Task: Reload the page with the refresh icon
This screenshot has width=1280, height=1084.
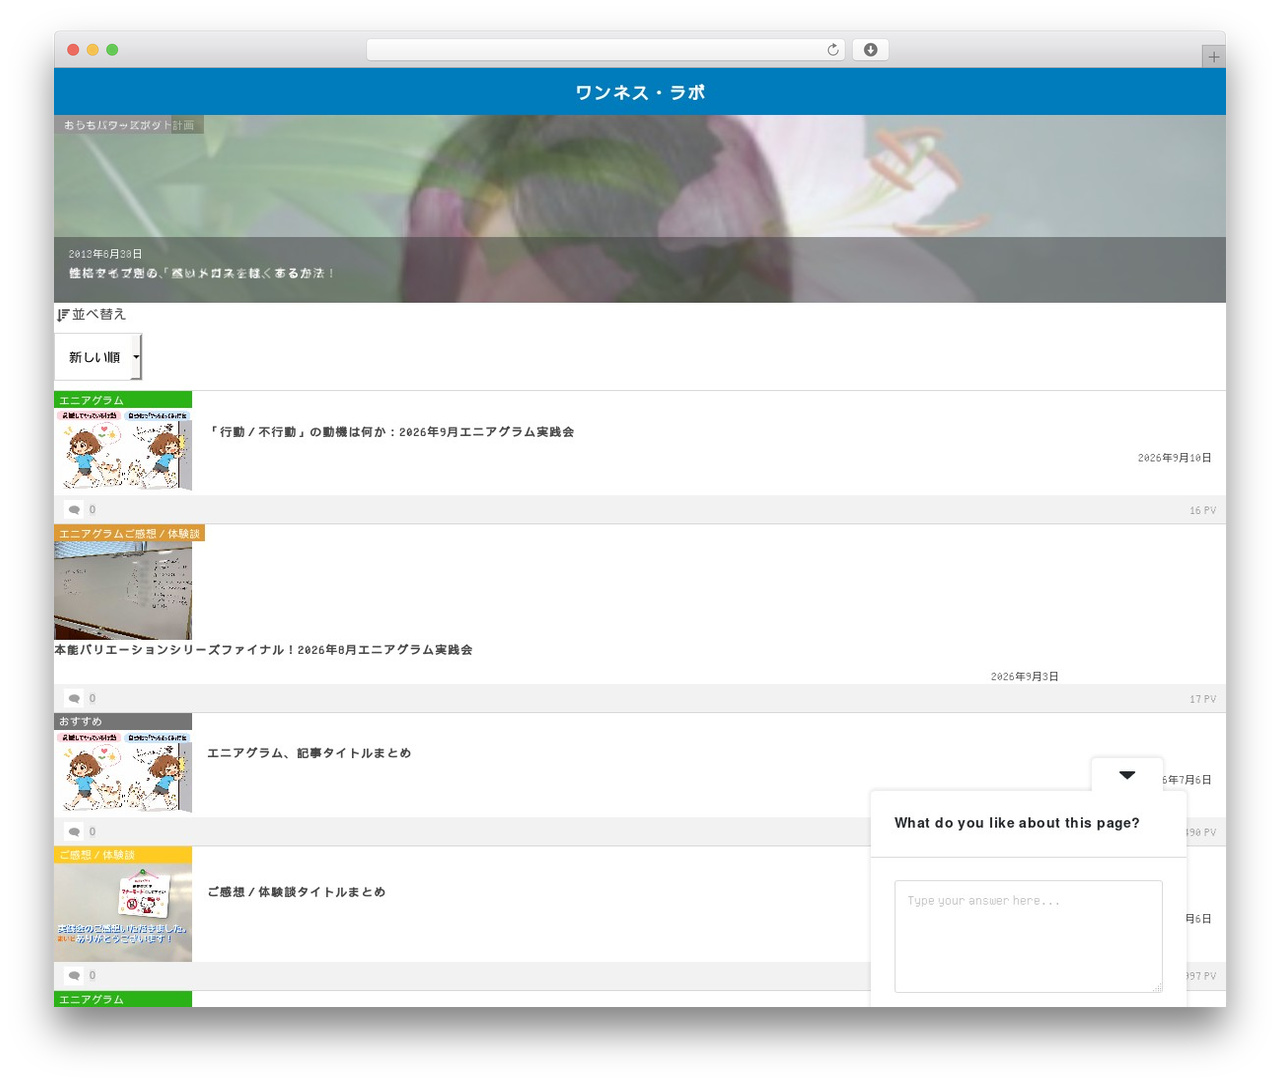Action: pos(832,50)
